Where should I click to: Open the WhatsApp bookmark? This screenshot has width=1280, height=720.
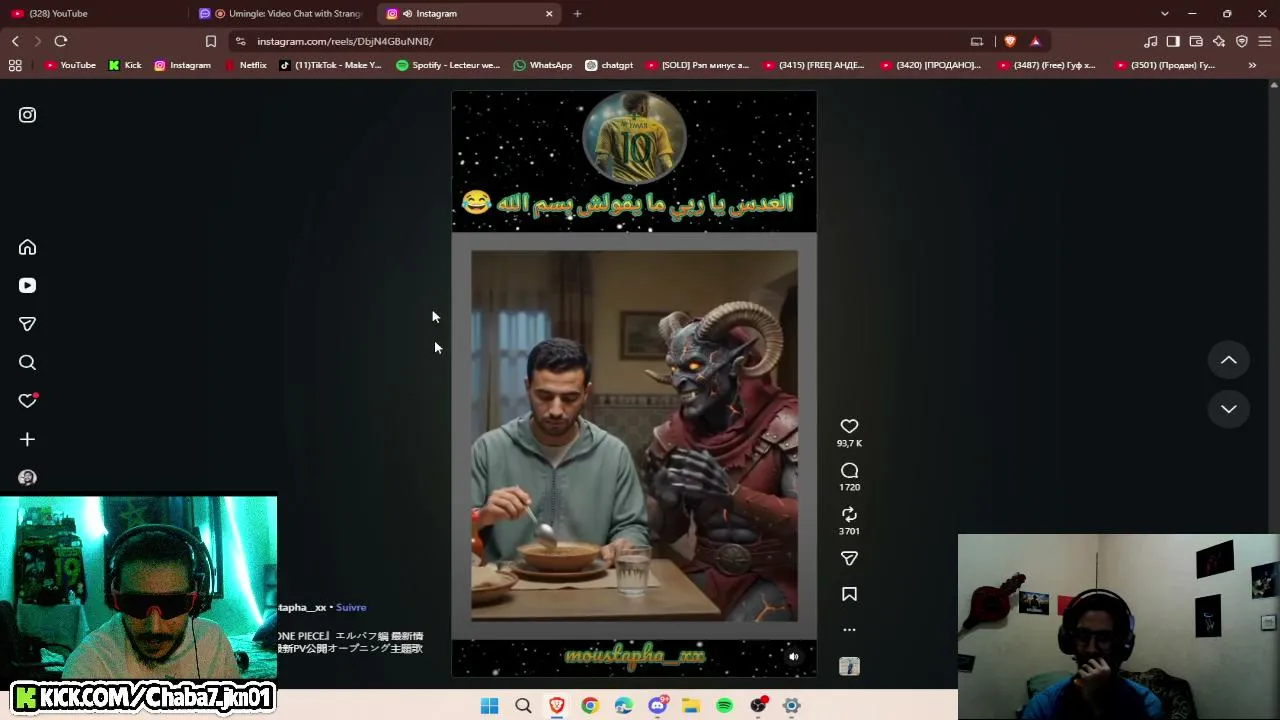coord(542,65)
